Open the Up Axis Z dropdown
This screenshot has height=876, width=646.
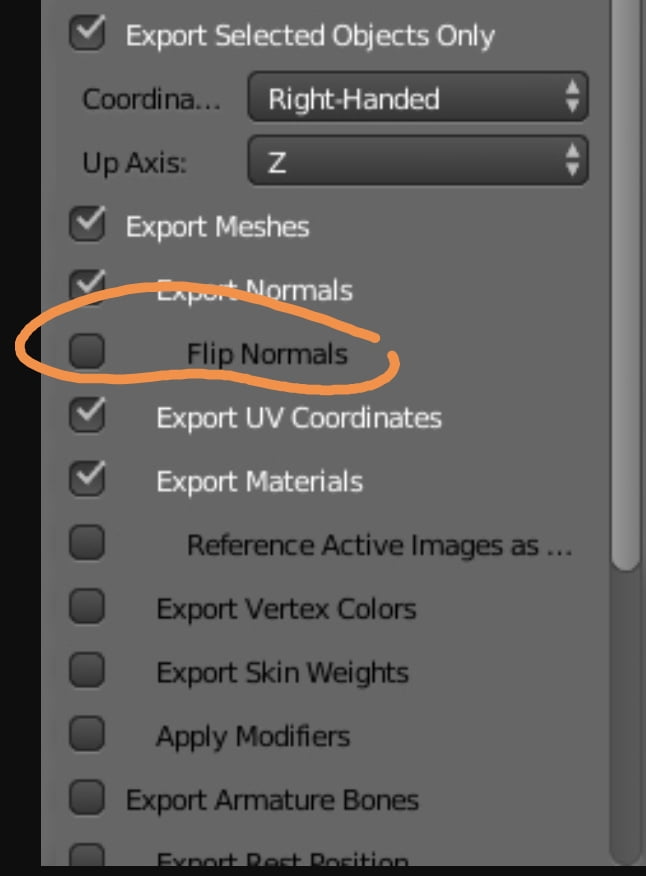[417, 162]
